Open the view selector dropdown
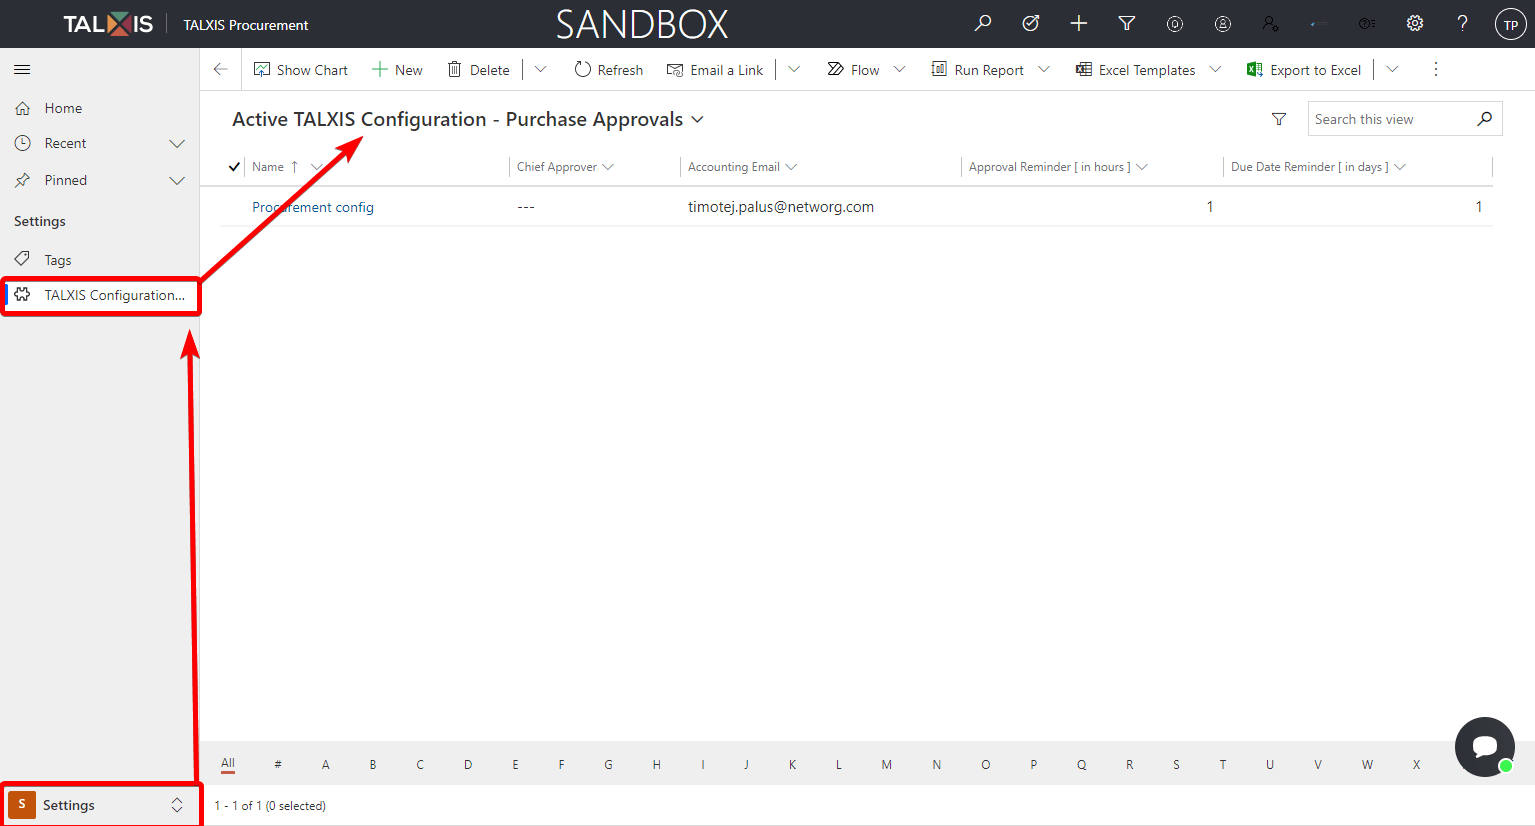1535x826 pixels. [x=697, y=119]
